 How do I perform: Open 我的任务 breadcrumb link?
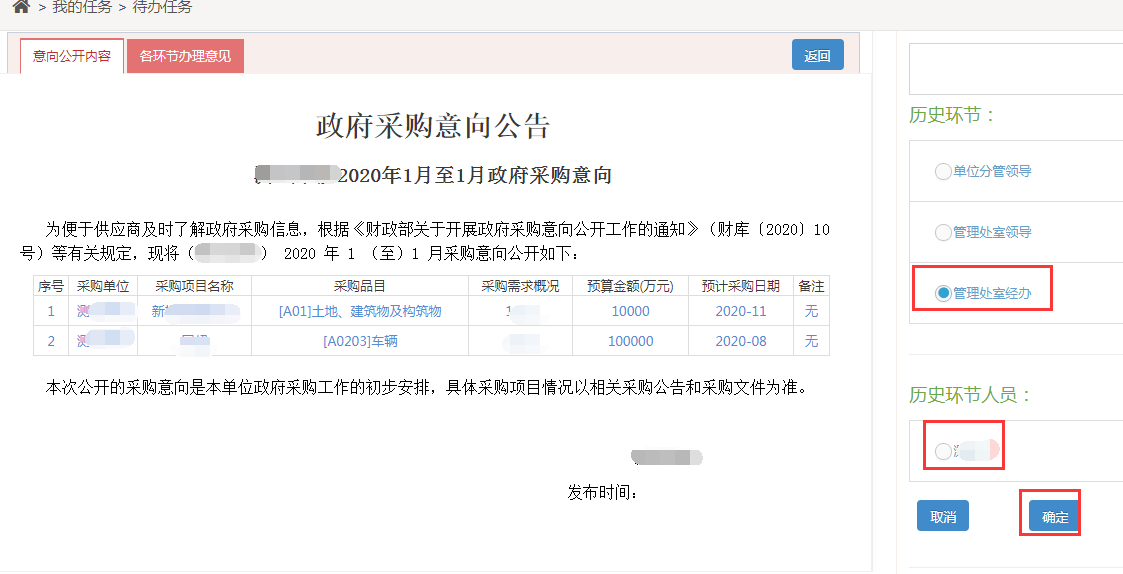pos(80,8)
